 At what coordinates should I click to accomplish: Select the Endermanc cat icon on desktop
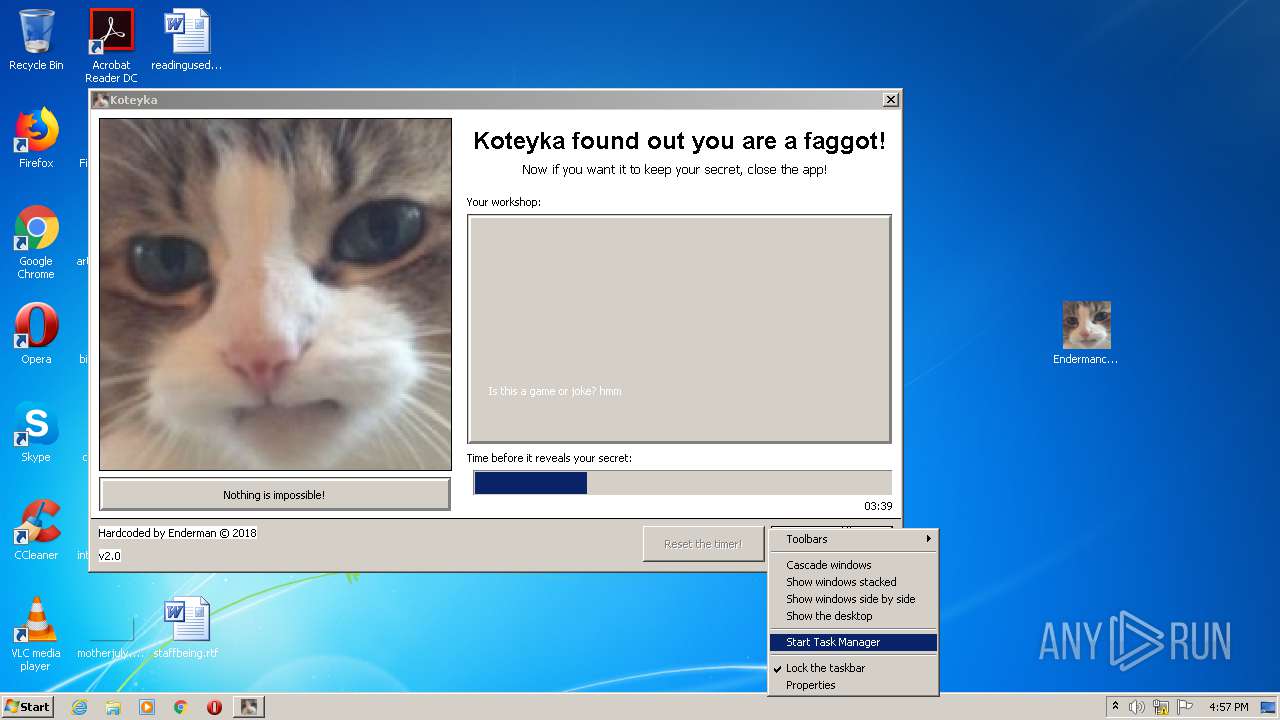1086,333
